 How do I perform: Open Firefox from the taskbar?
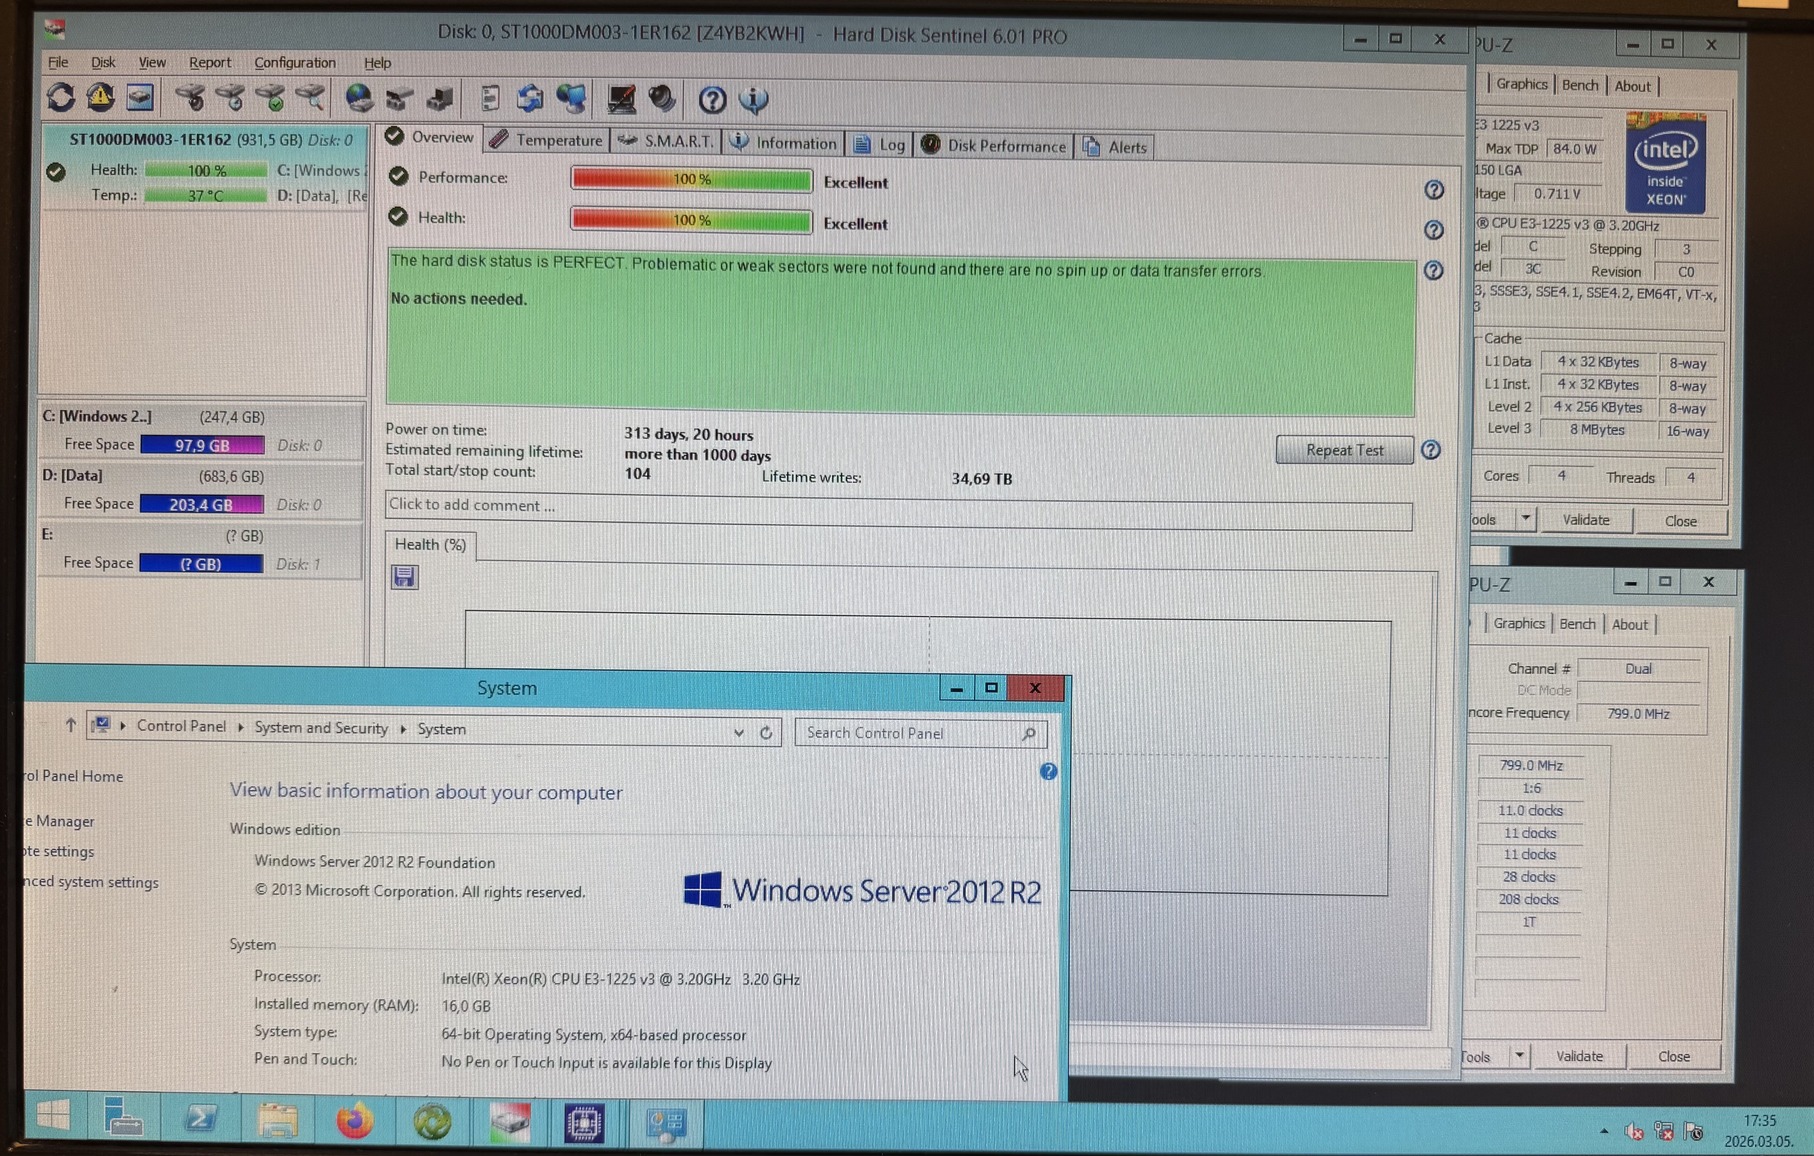pos(354,1121)
